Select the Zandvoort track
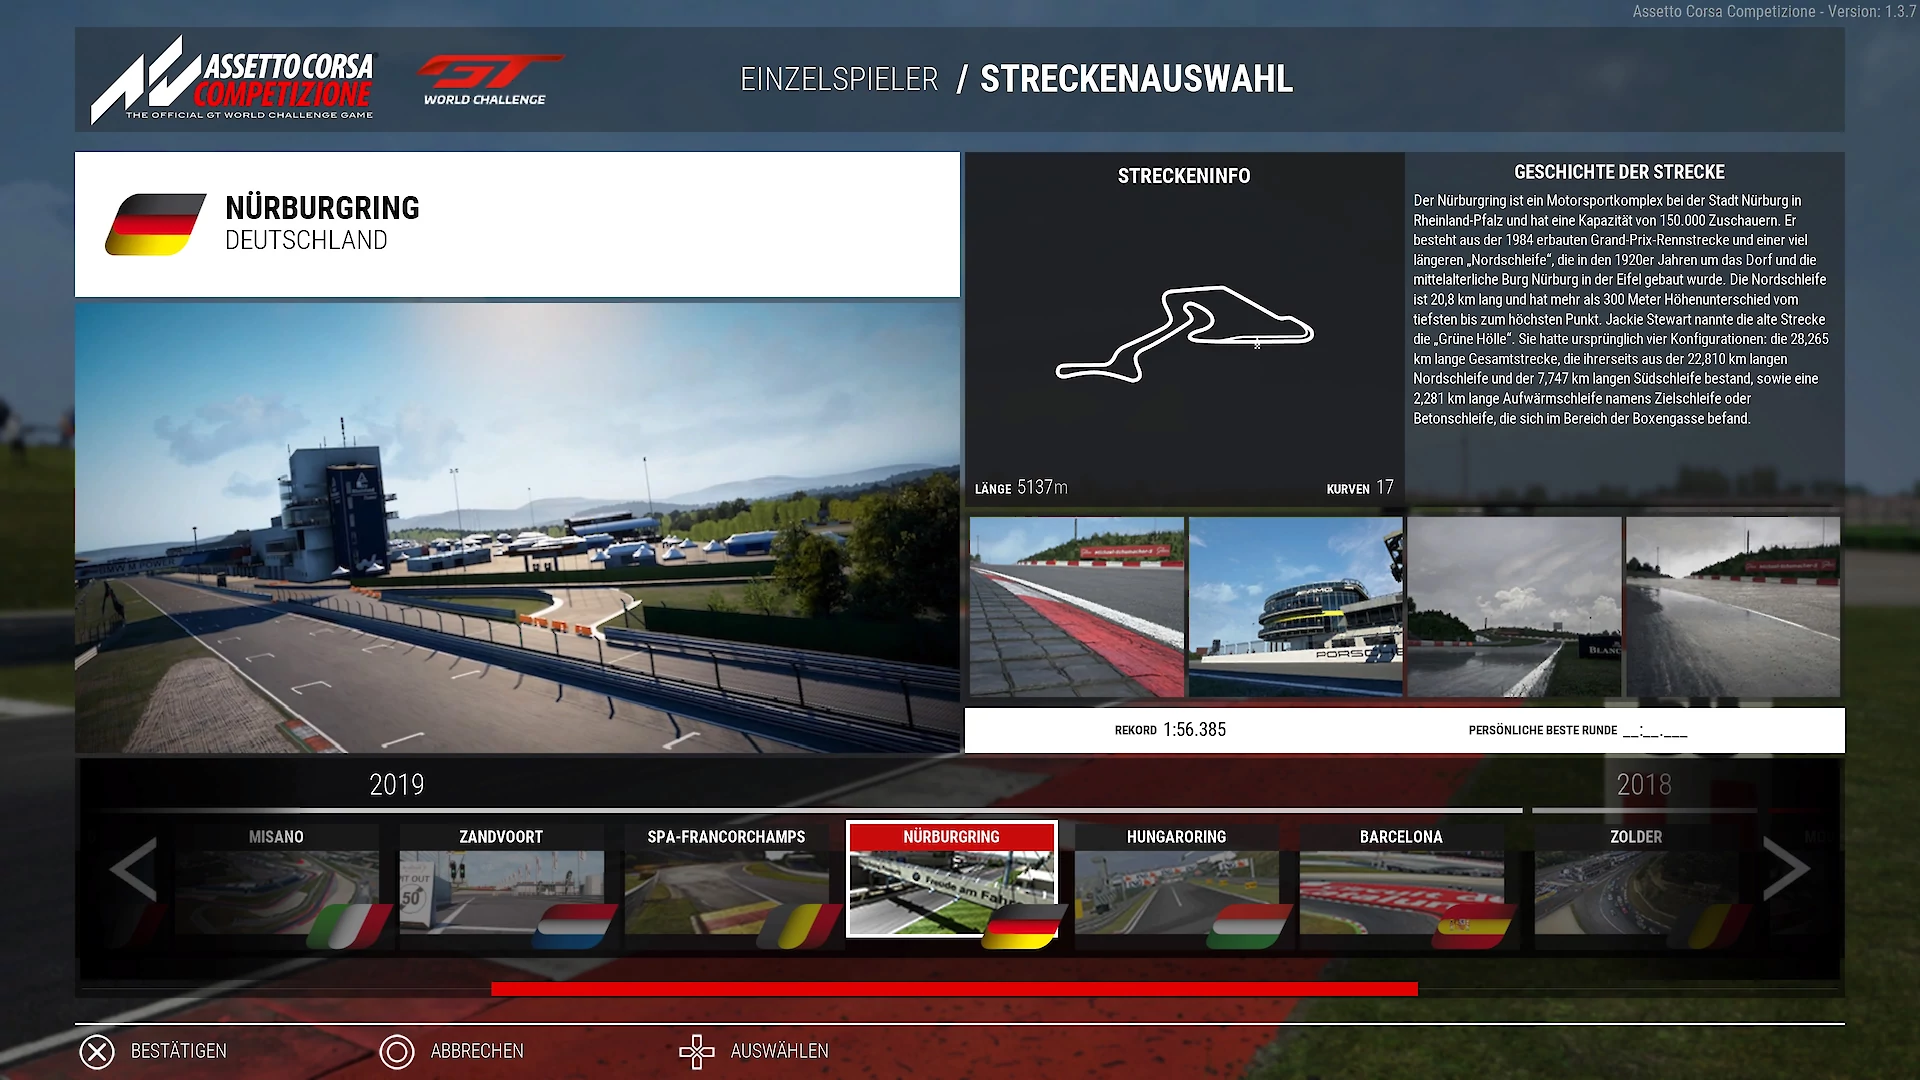Image resolution: width=1920 pixels, height=1080 pixels. [x=501, y=880]
